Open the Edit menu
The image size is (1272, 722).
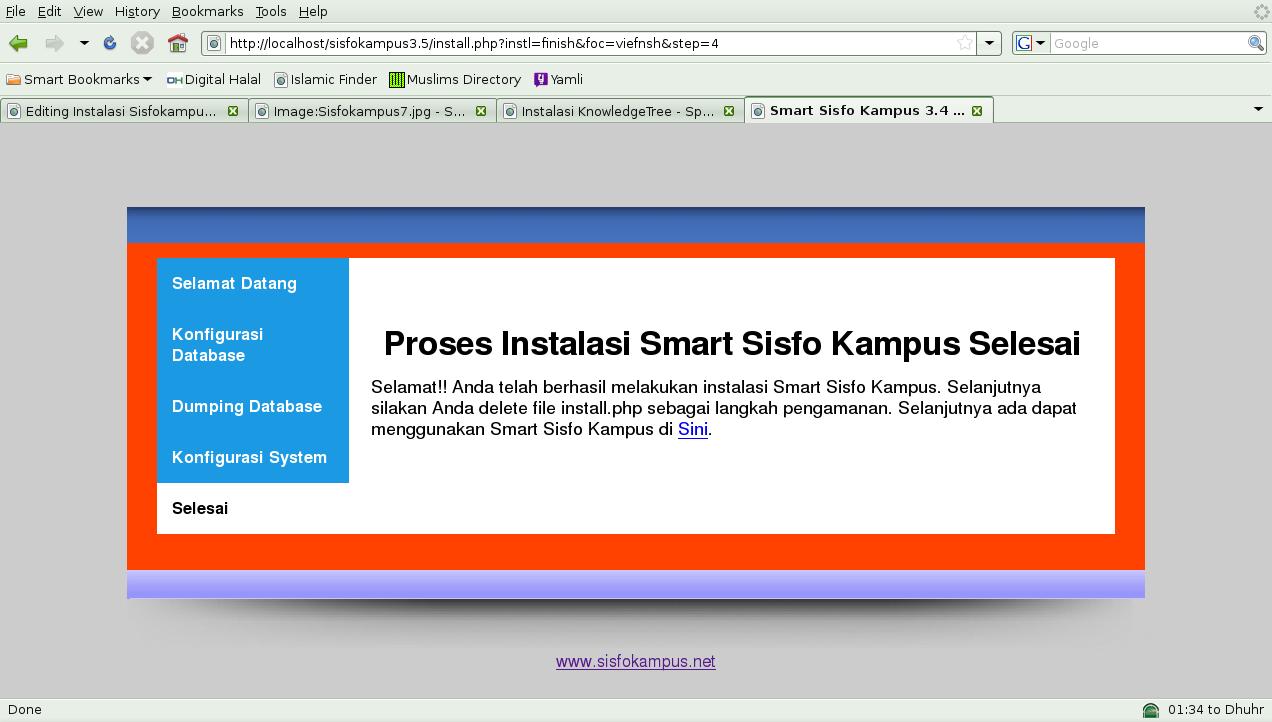[49, 11]
